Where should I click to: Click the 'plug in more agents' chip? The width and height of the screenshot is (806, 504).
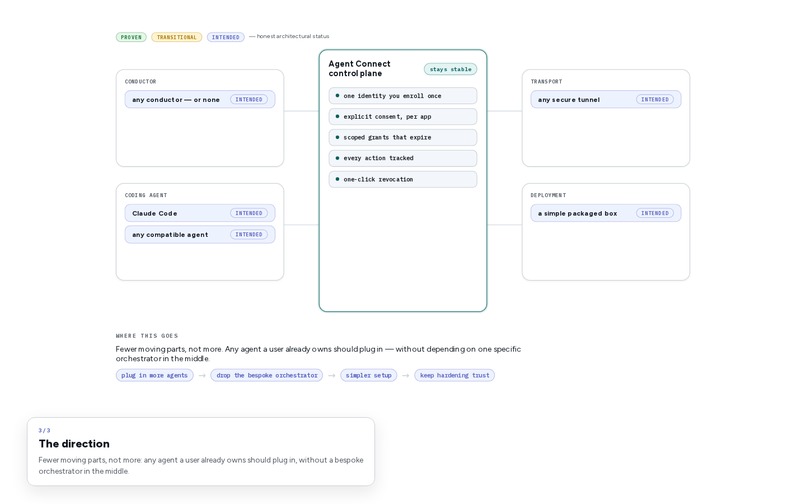[155, 375]
